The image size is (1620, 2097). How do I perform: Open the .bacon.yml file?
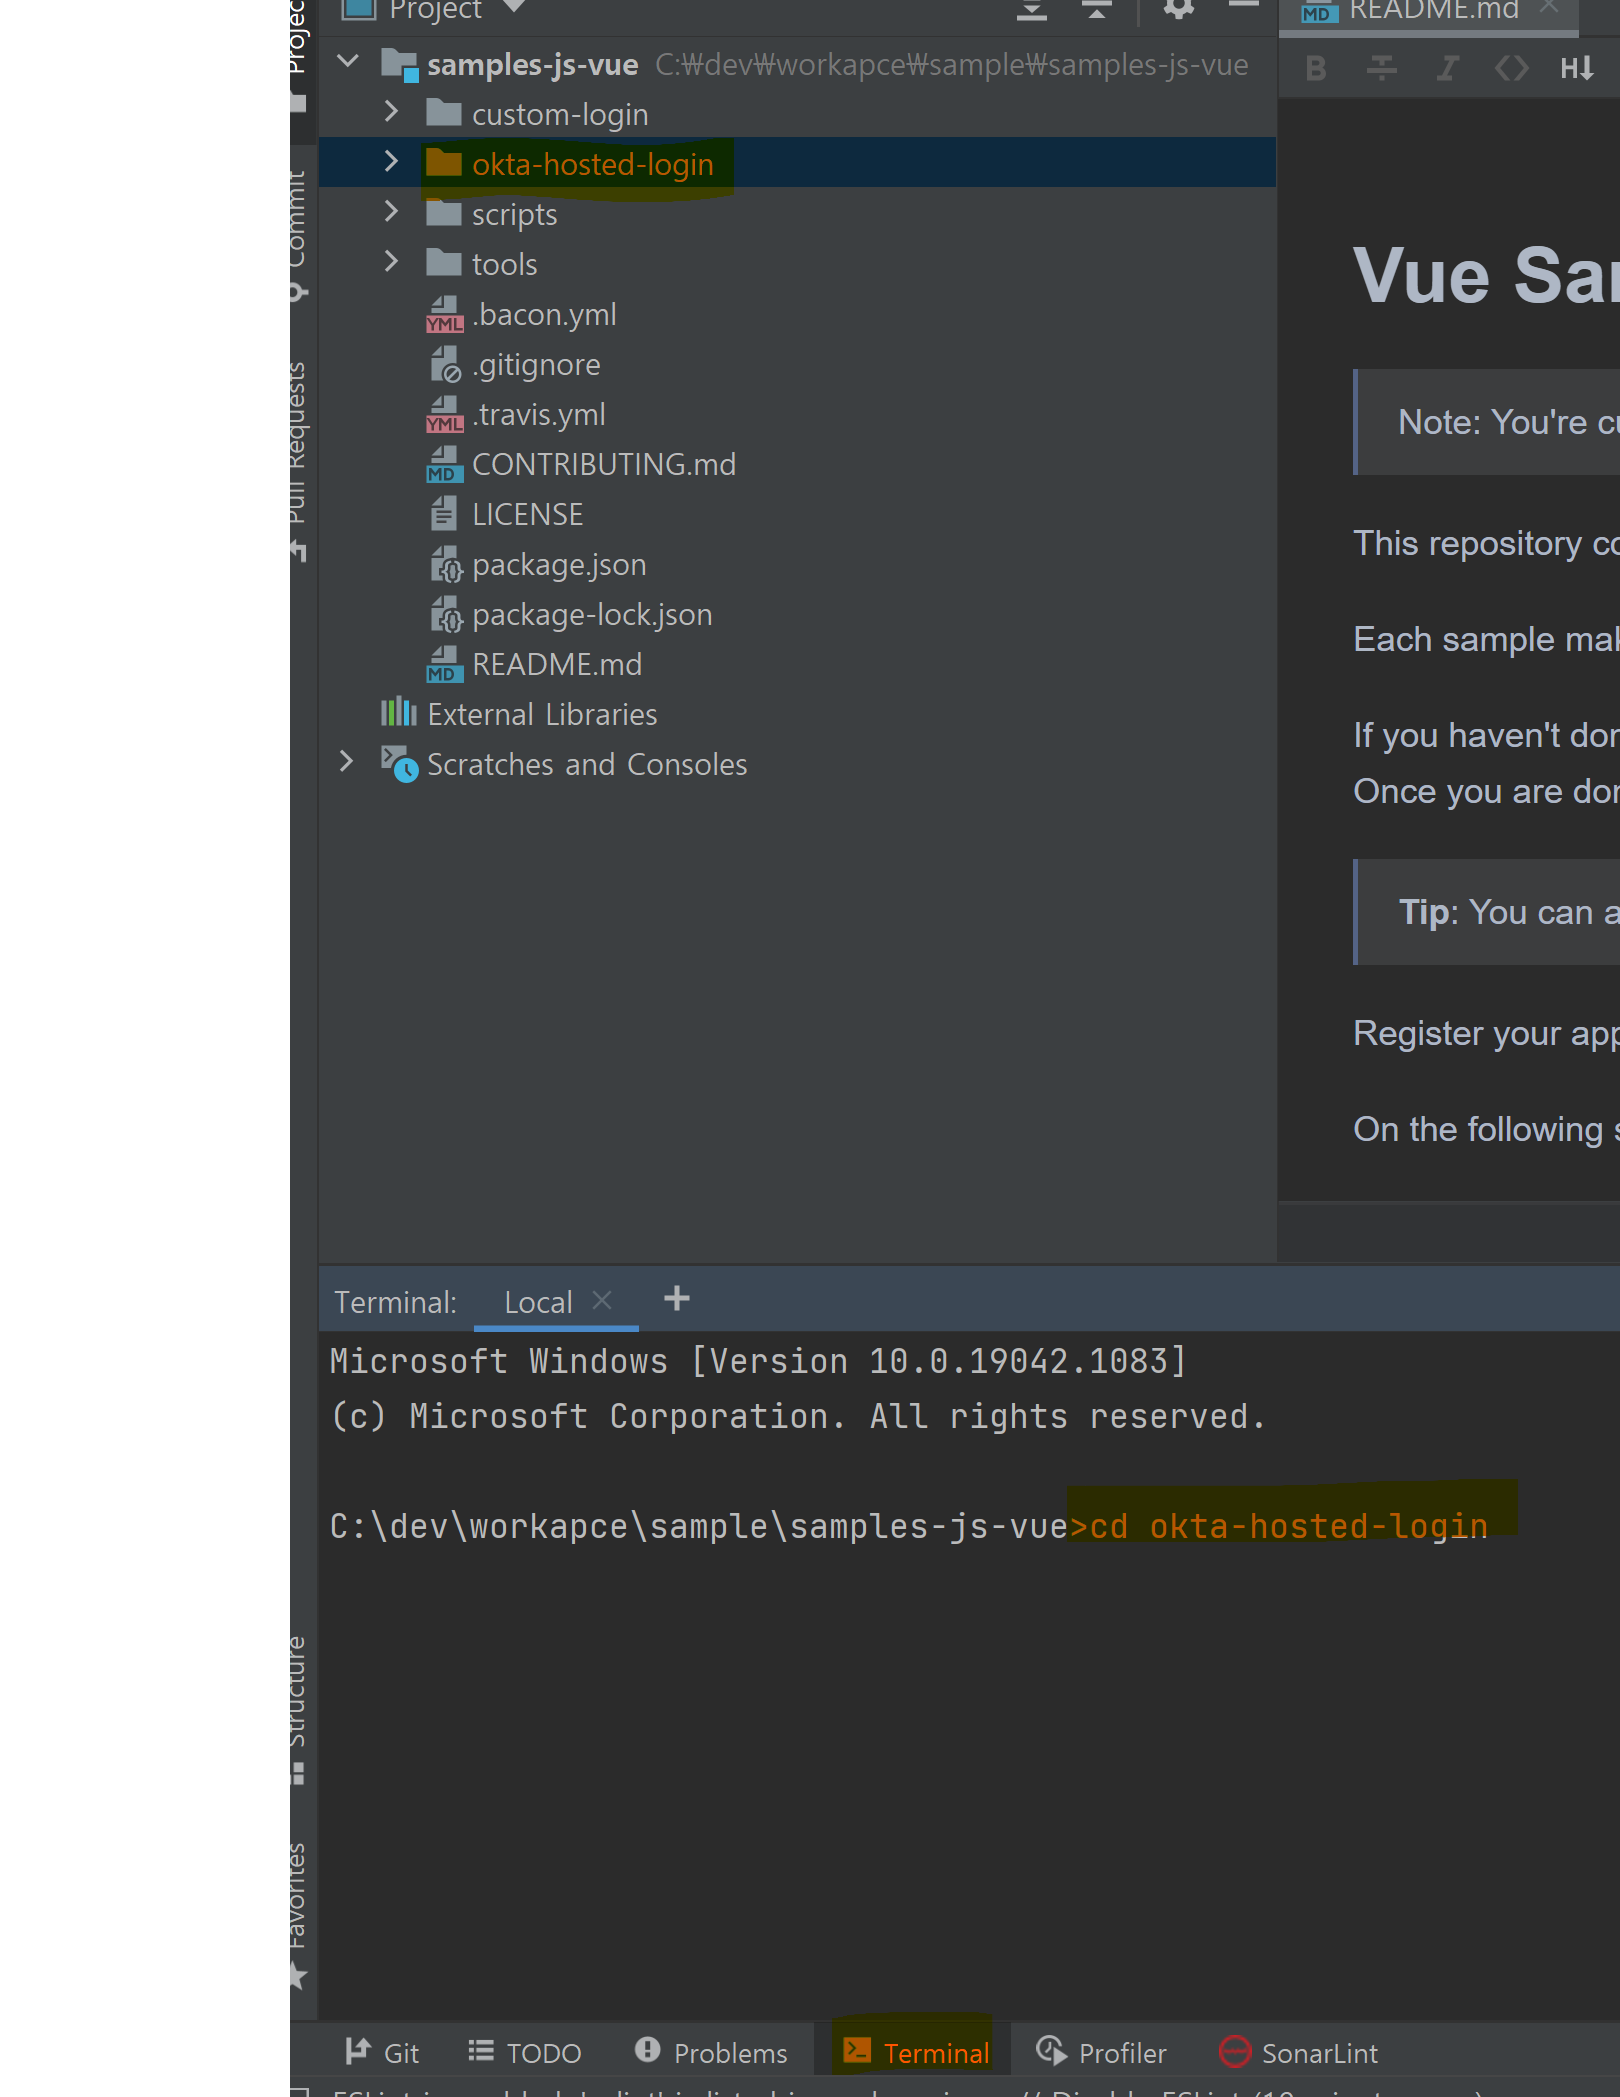[x=544, y=314]
